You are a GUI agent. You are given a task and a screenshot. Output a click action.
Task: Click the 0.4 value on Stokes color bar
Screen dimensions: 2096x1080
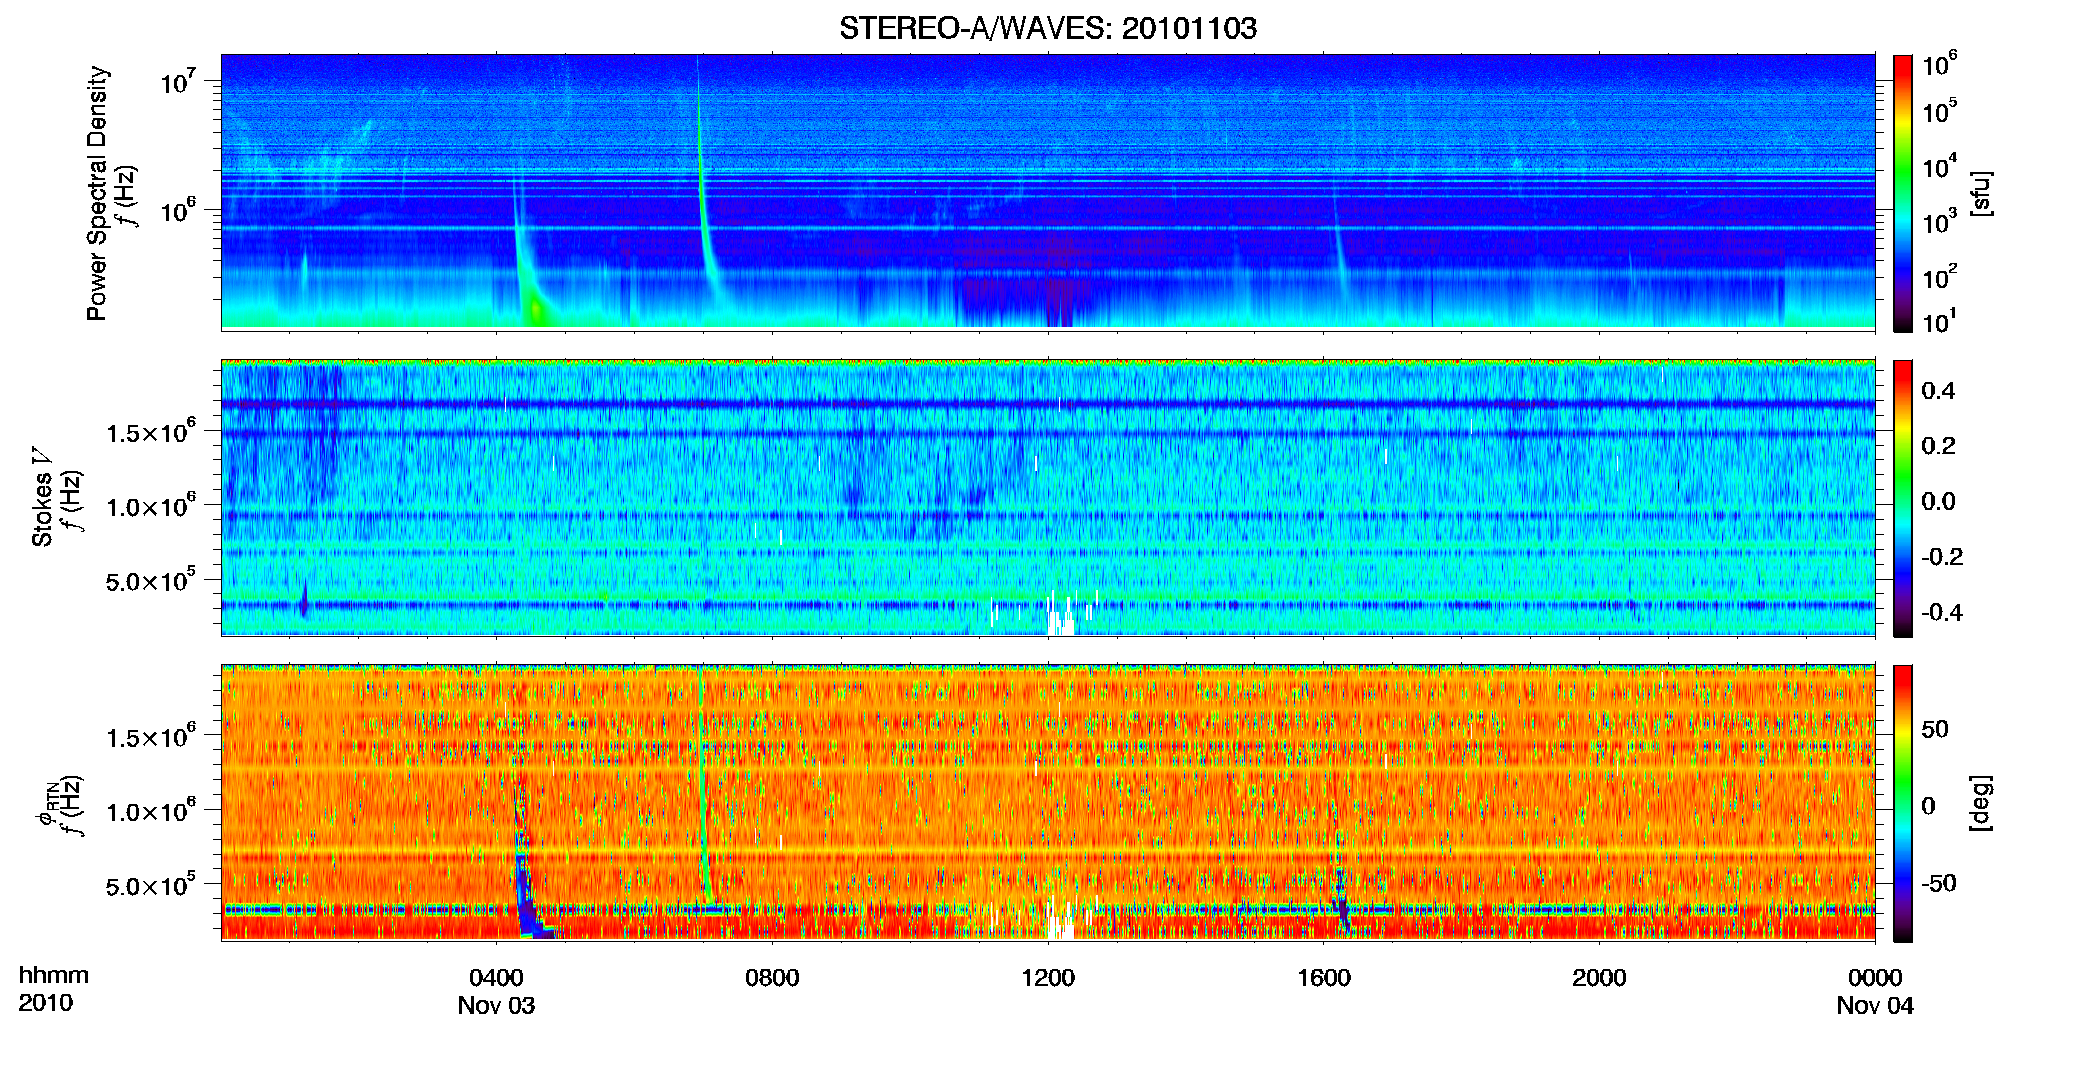1938,391
